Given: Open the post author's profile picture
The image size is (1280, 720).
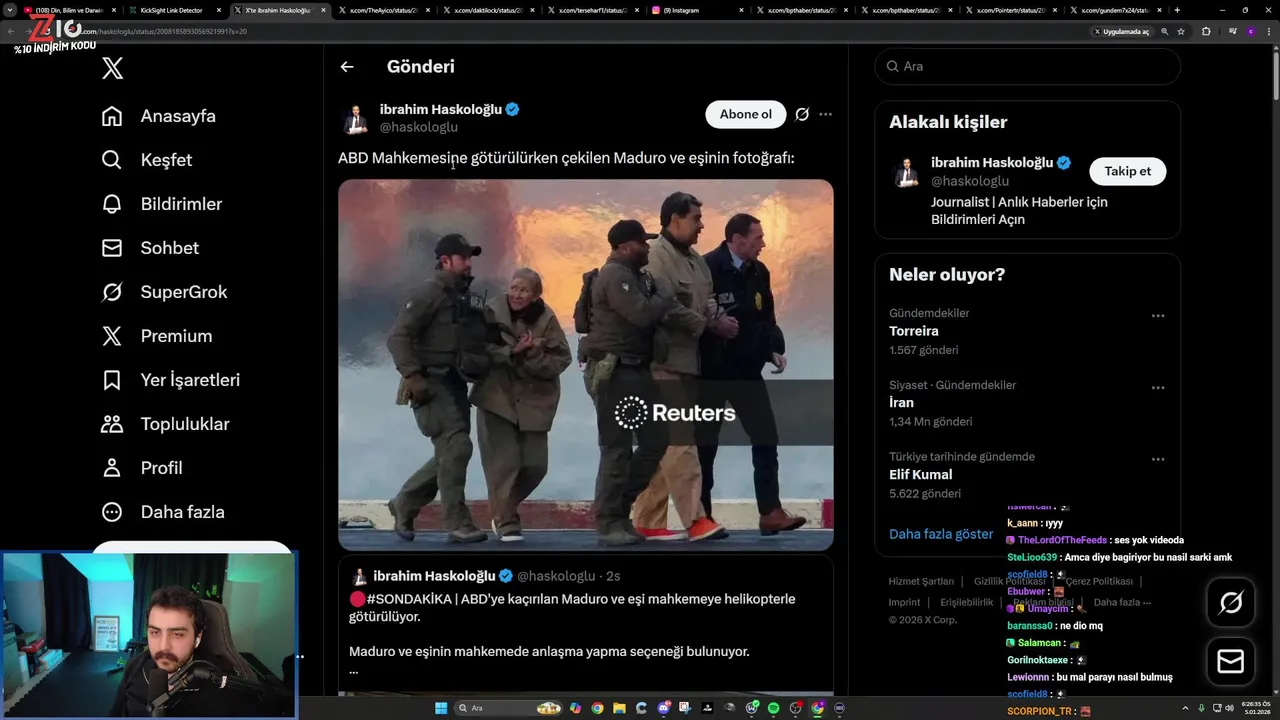Looking at the screenshot, I should tap(355, 118).
